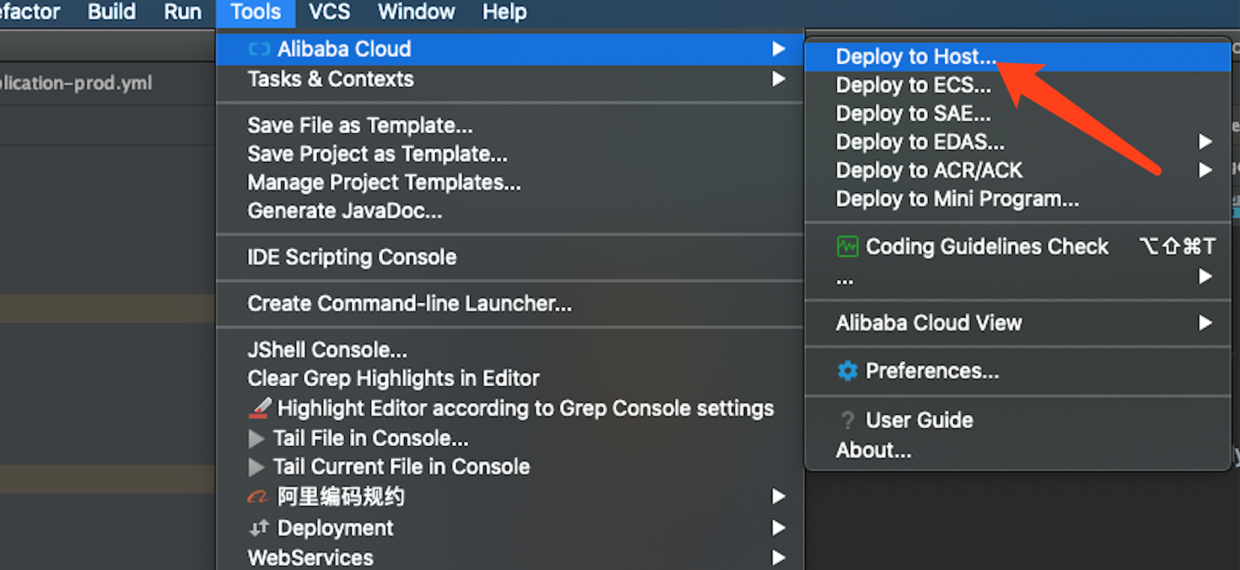Select Deploy to Host menu entry
This screenshot has width=1240, height=570.
(x=916, y=57)
